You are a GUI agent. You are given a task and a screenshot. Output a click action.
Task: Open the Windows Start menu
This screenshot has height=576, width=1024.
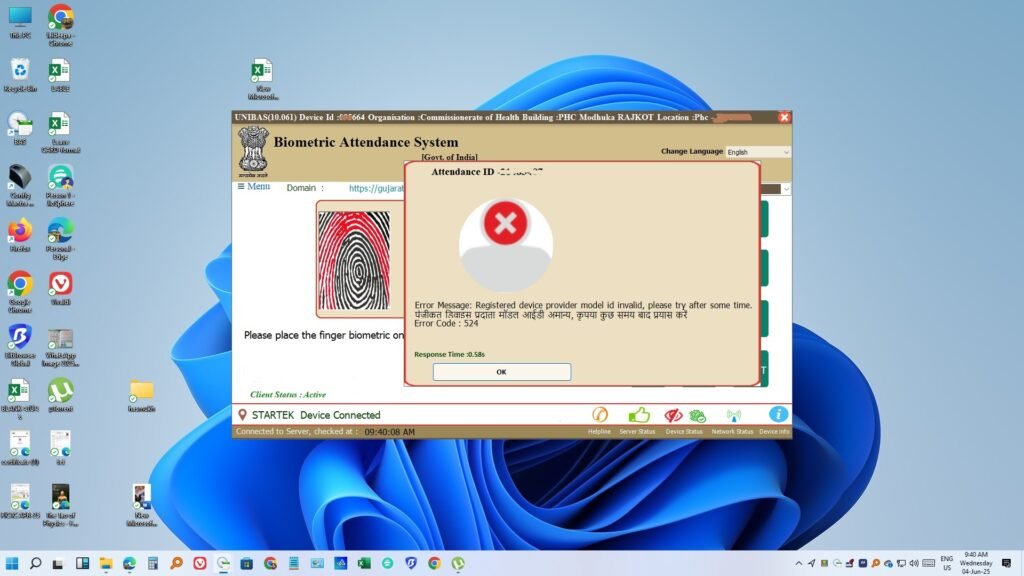(x=12, y=563)
